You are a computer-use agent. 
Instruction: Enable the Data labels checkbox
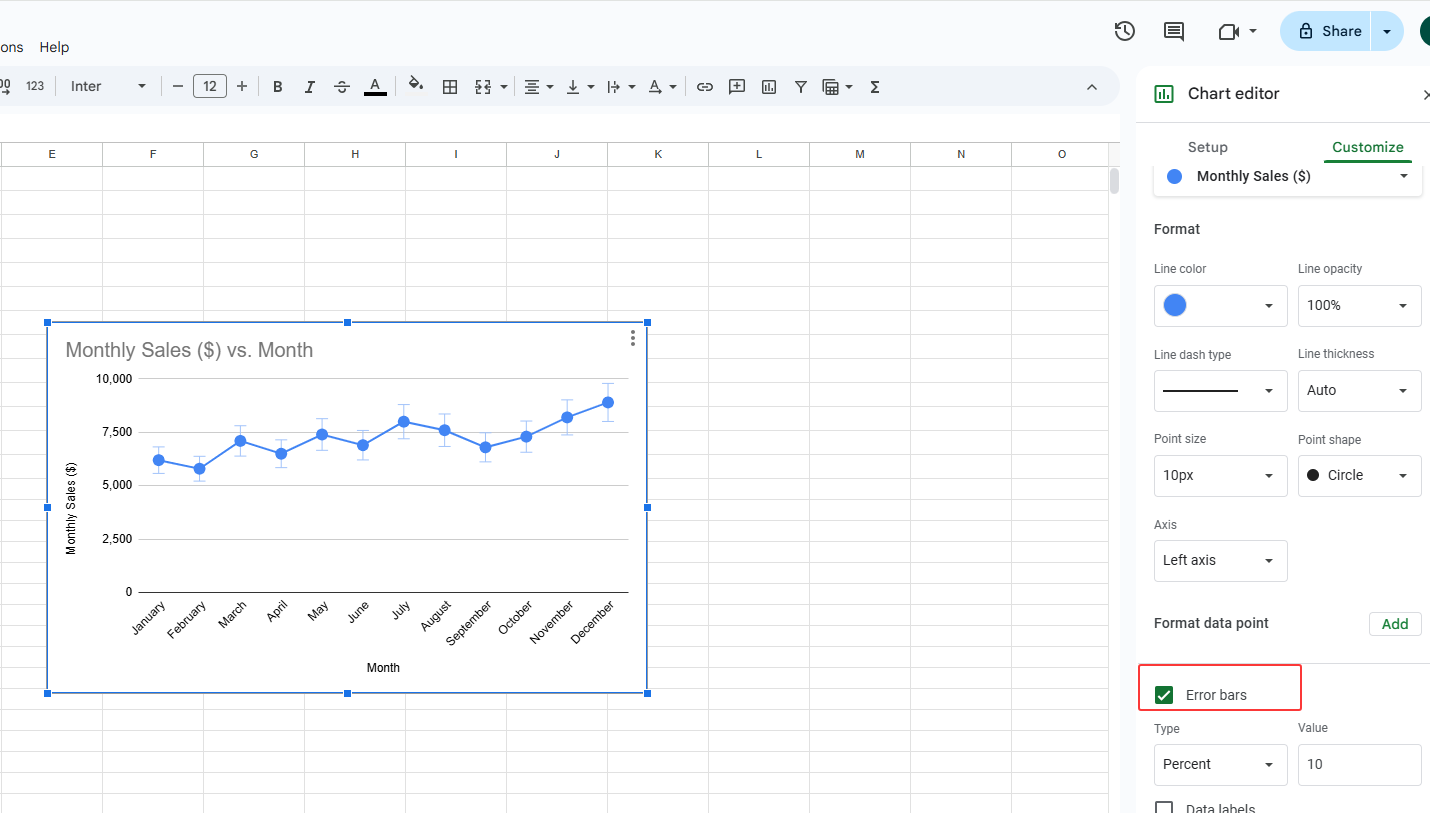tap(1164, 807)
